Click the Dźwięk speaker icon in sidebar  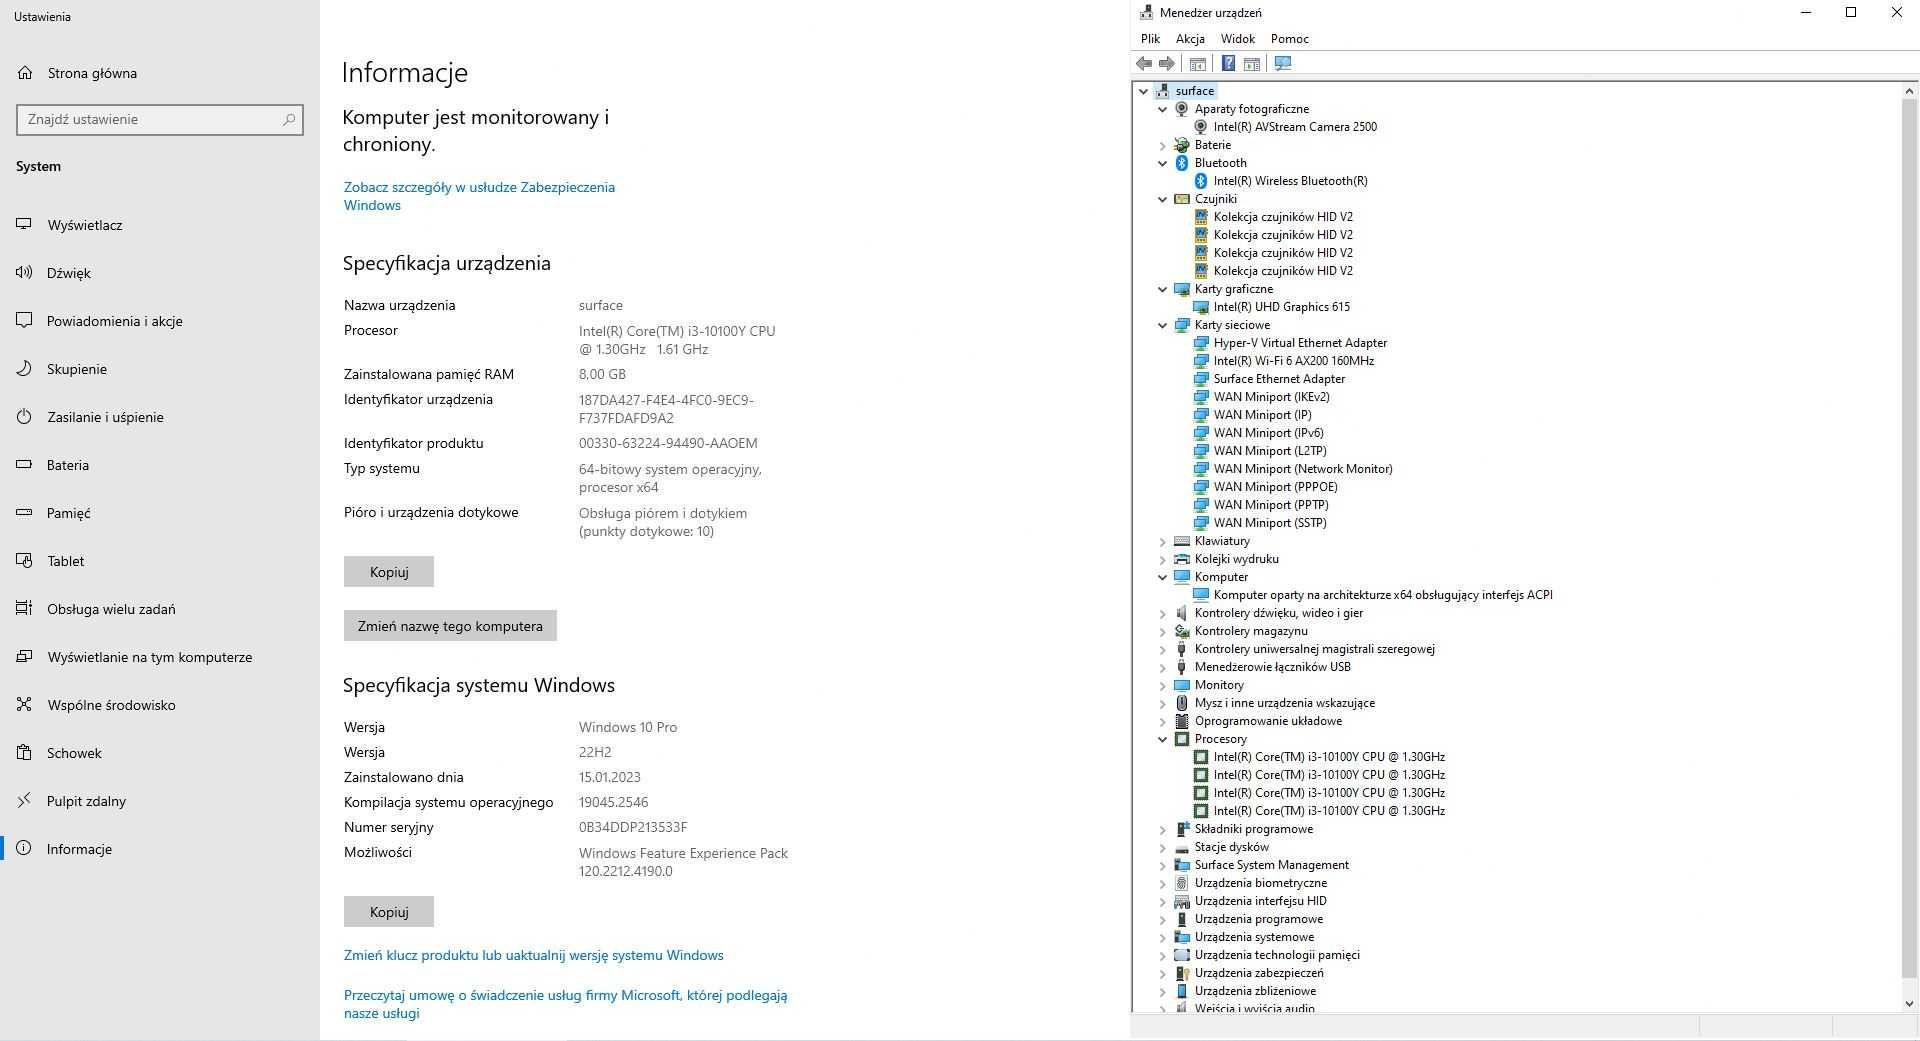24,273
